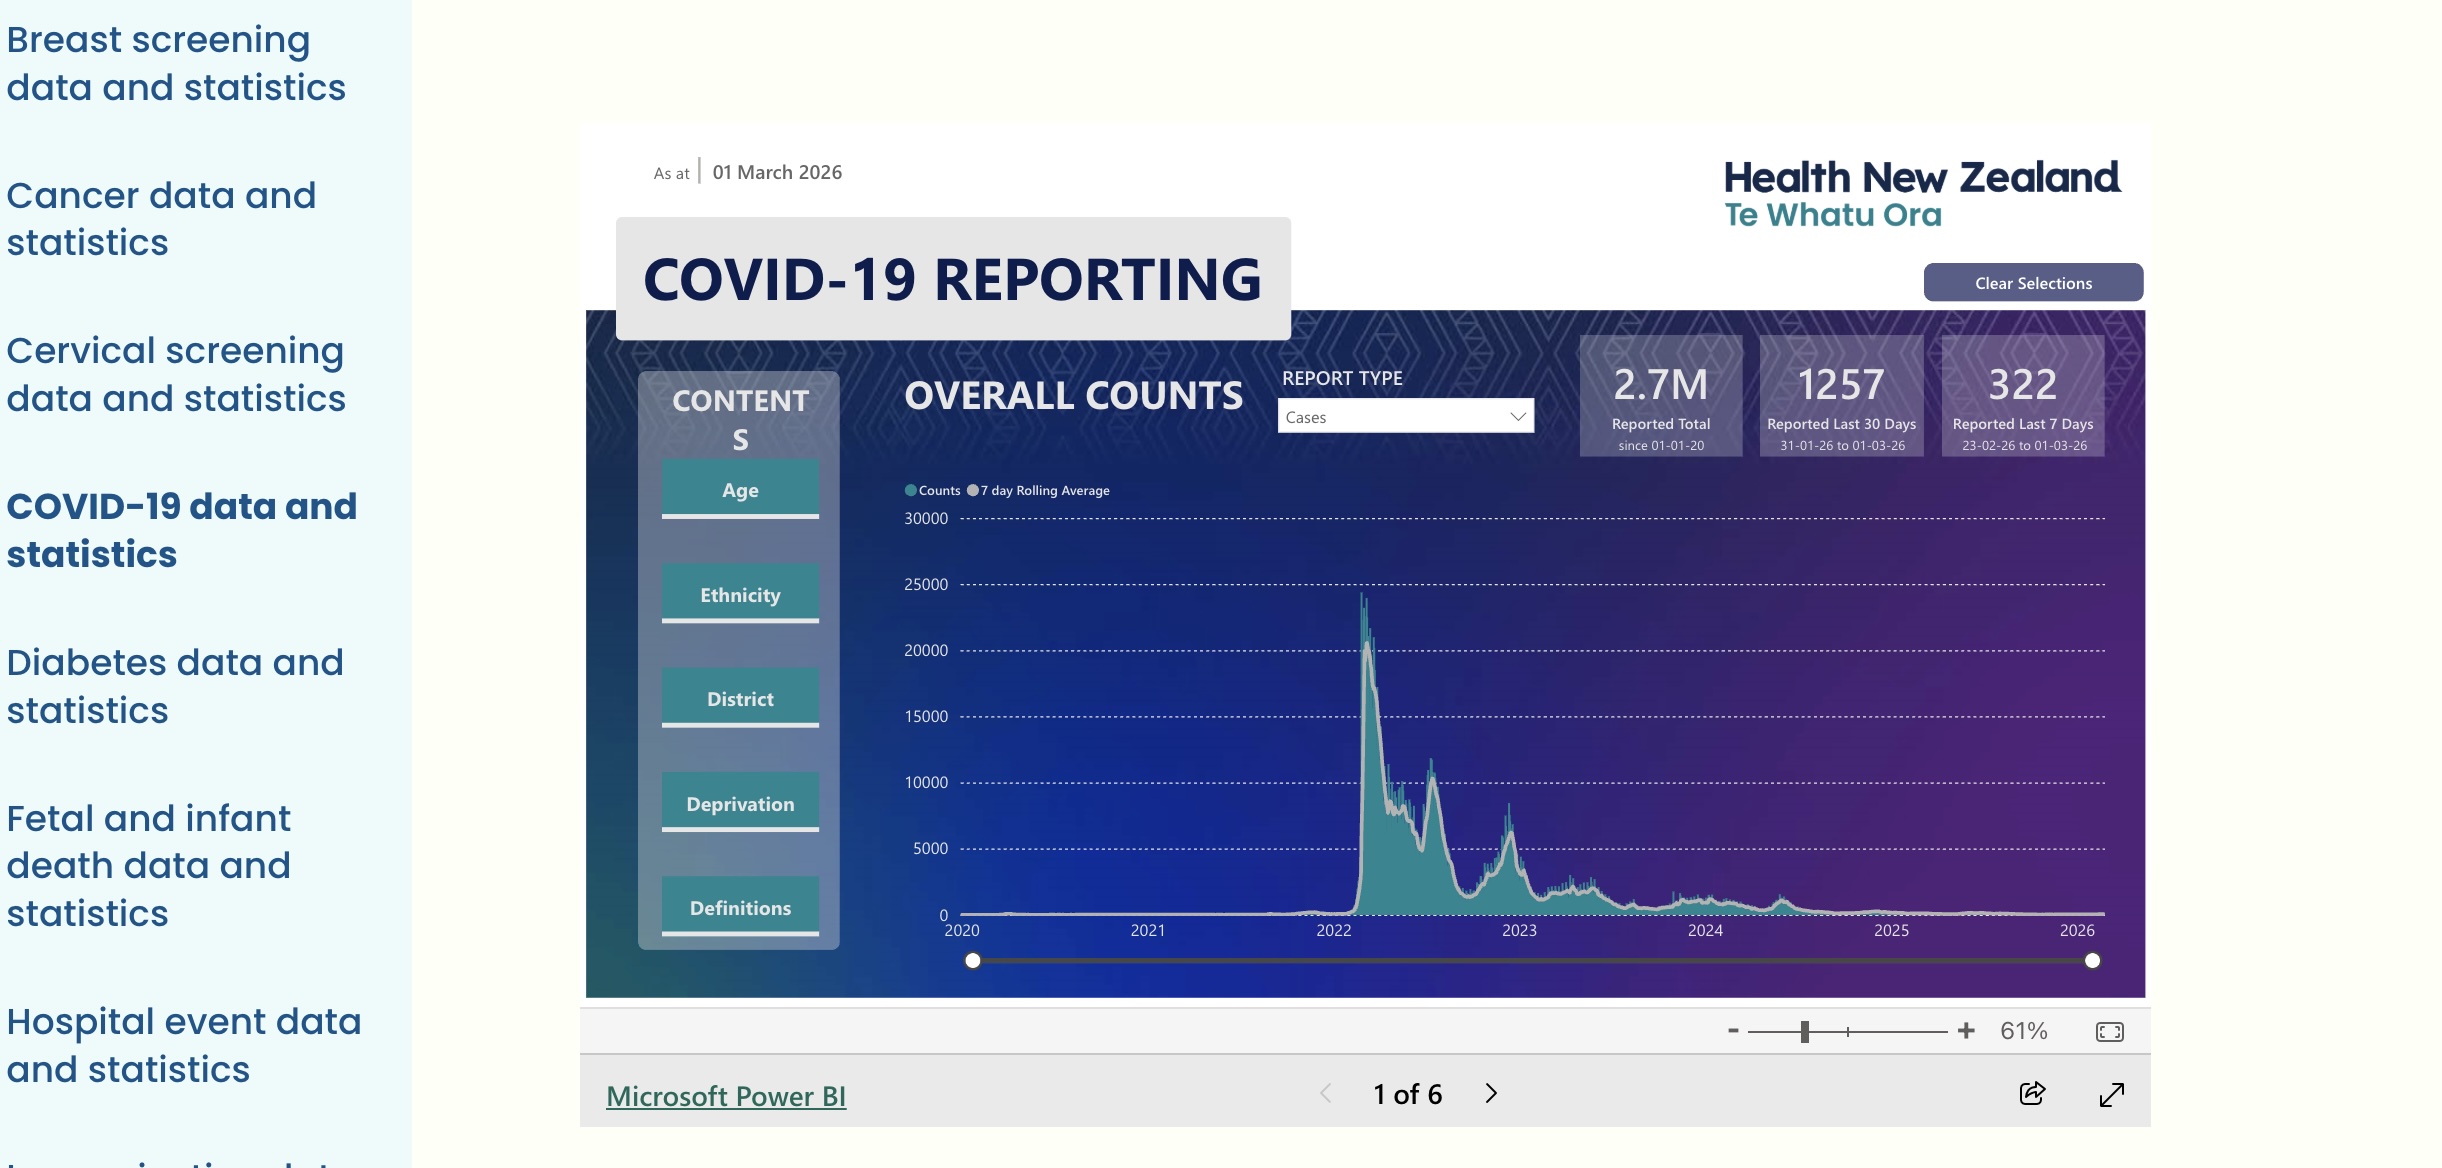The image size is (2442, 1168).
Task: Open report in full-screen mode
Action: point(2111,1095)
